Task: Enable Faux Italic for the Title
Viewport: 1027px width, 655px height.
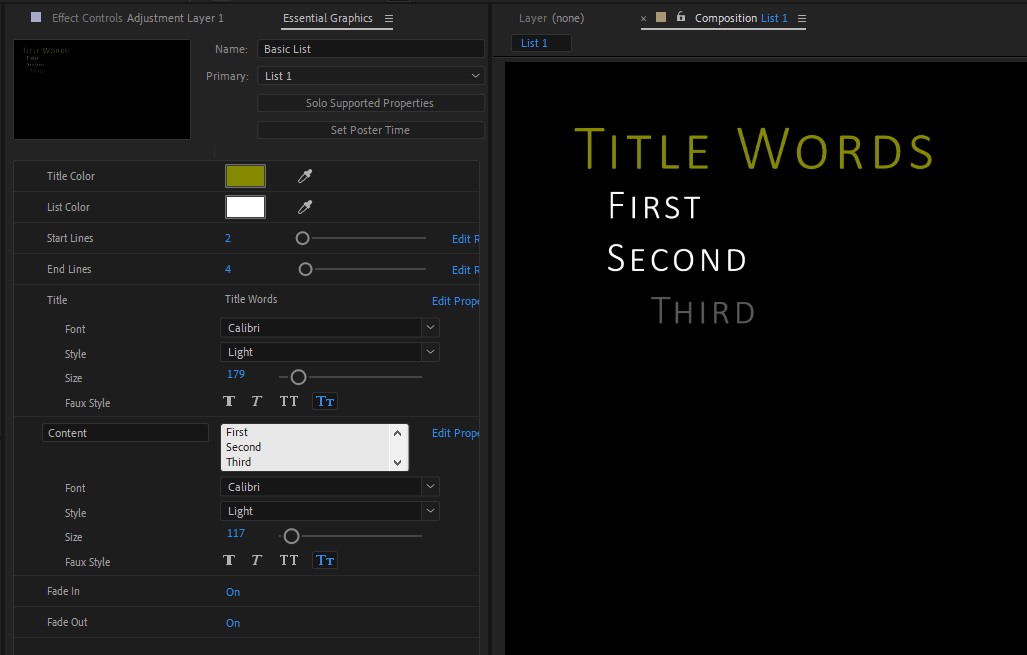Action: pyautogui.click(x=257, y=400)
